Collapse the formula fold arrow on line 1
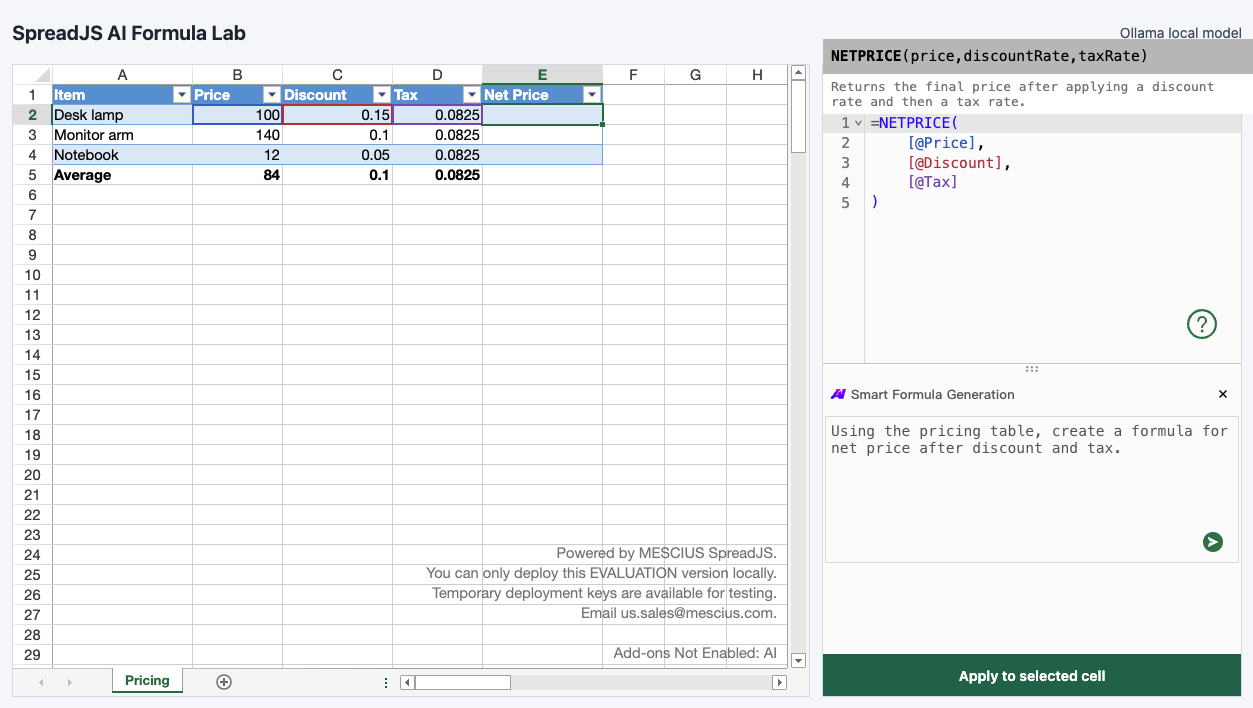This screenshot has width=1253, height=708. coord(858,123)
